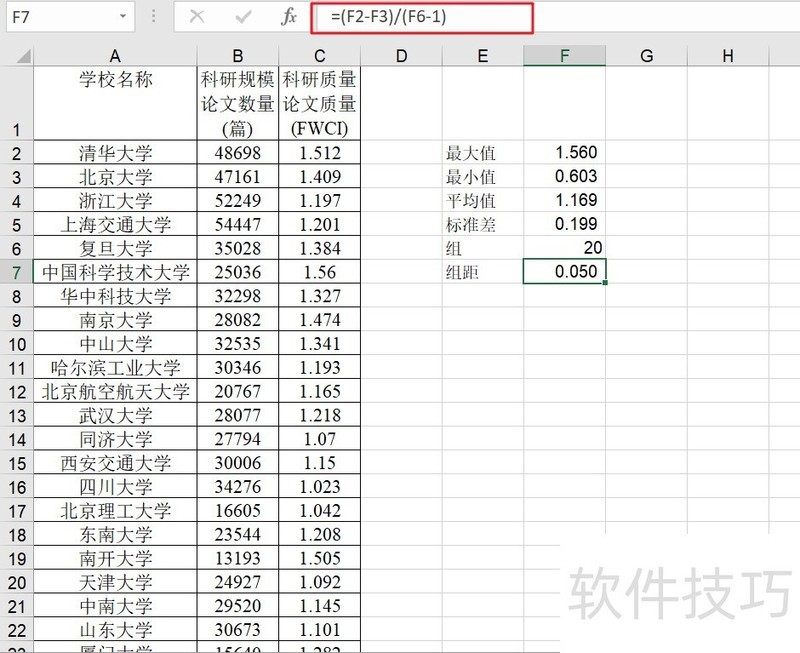Open the Name Box dropdown arrow
Screen dimensions: 800x653
(122, 17)
